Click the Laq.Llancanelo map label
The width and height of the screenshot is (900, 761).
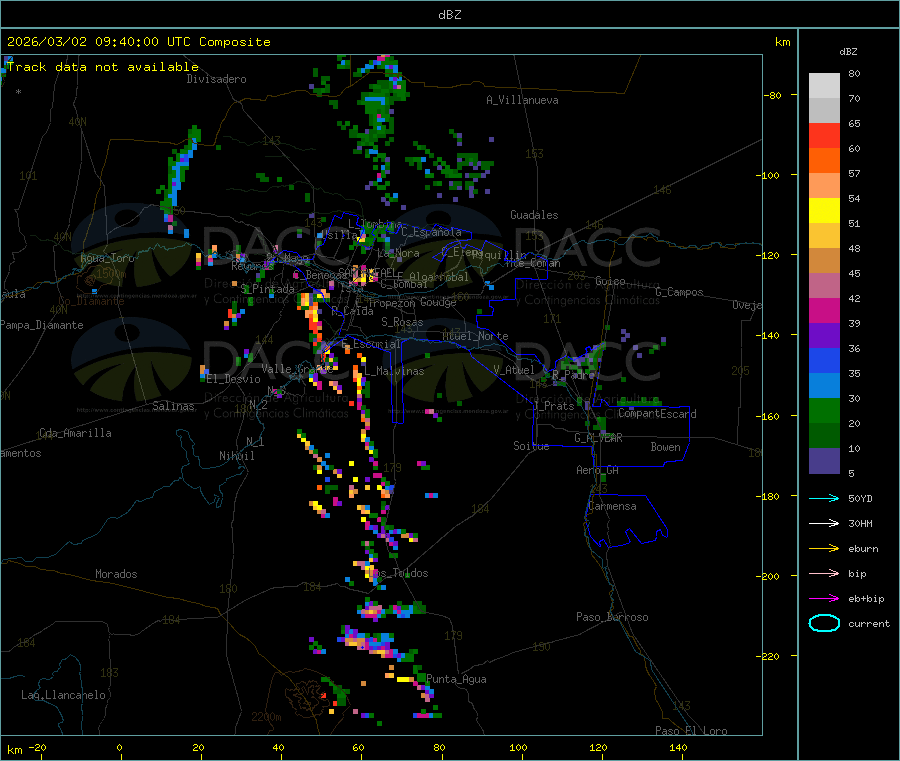63,695
